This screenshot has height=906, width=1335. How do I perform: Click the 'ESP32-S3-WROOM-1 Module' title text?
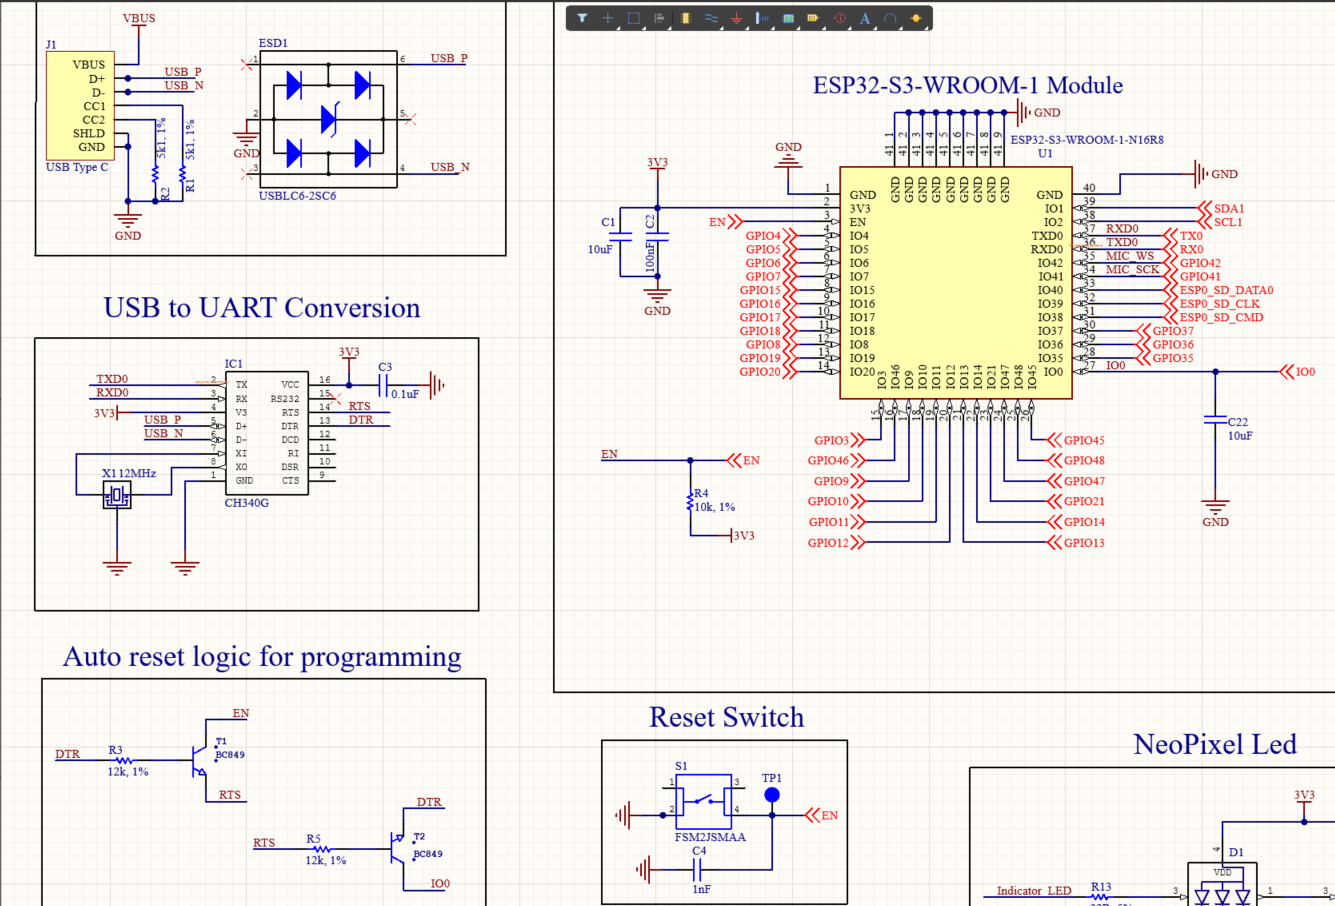click(967, 85)
